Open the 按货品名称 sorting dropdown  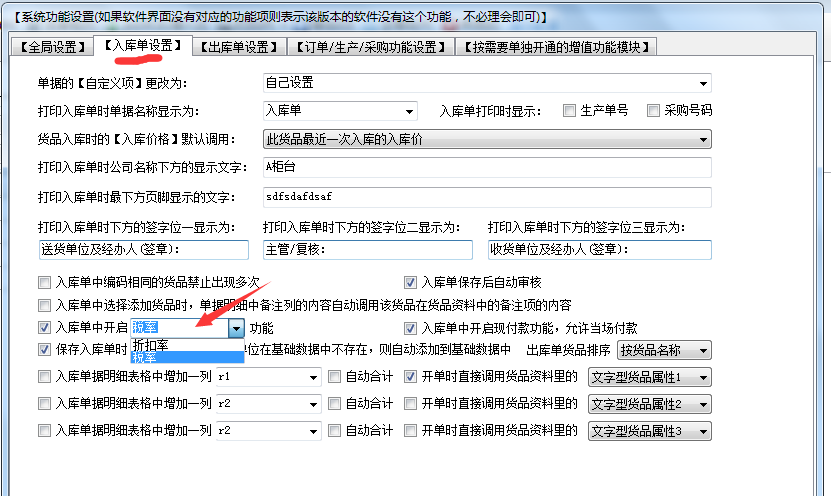pos(704,350)
